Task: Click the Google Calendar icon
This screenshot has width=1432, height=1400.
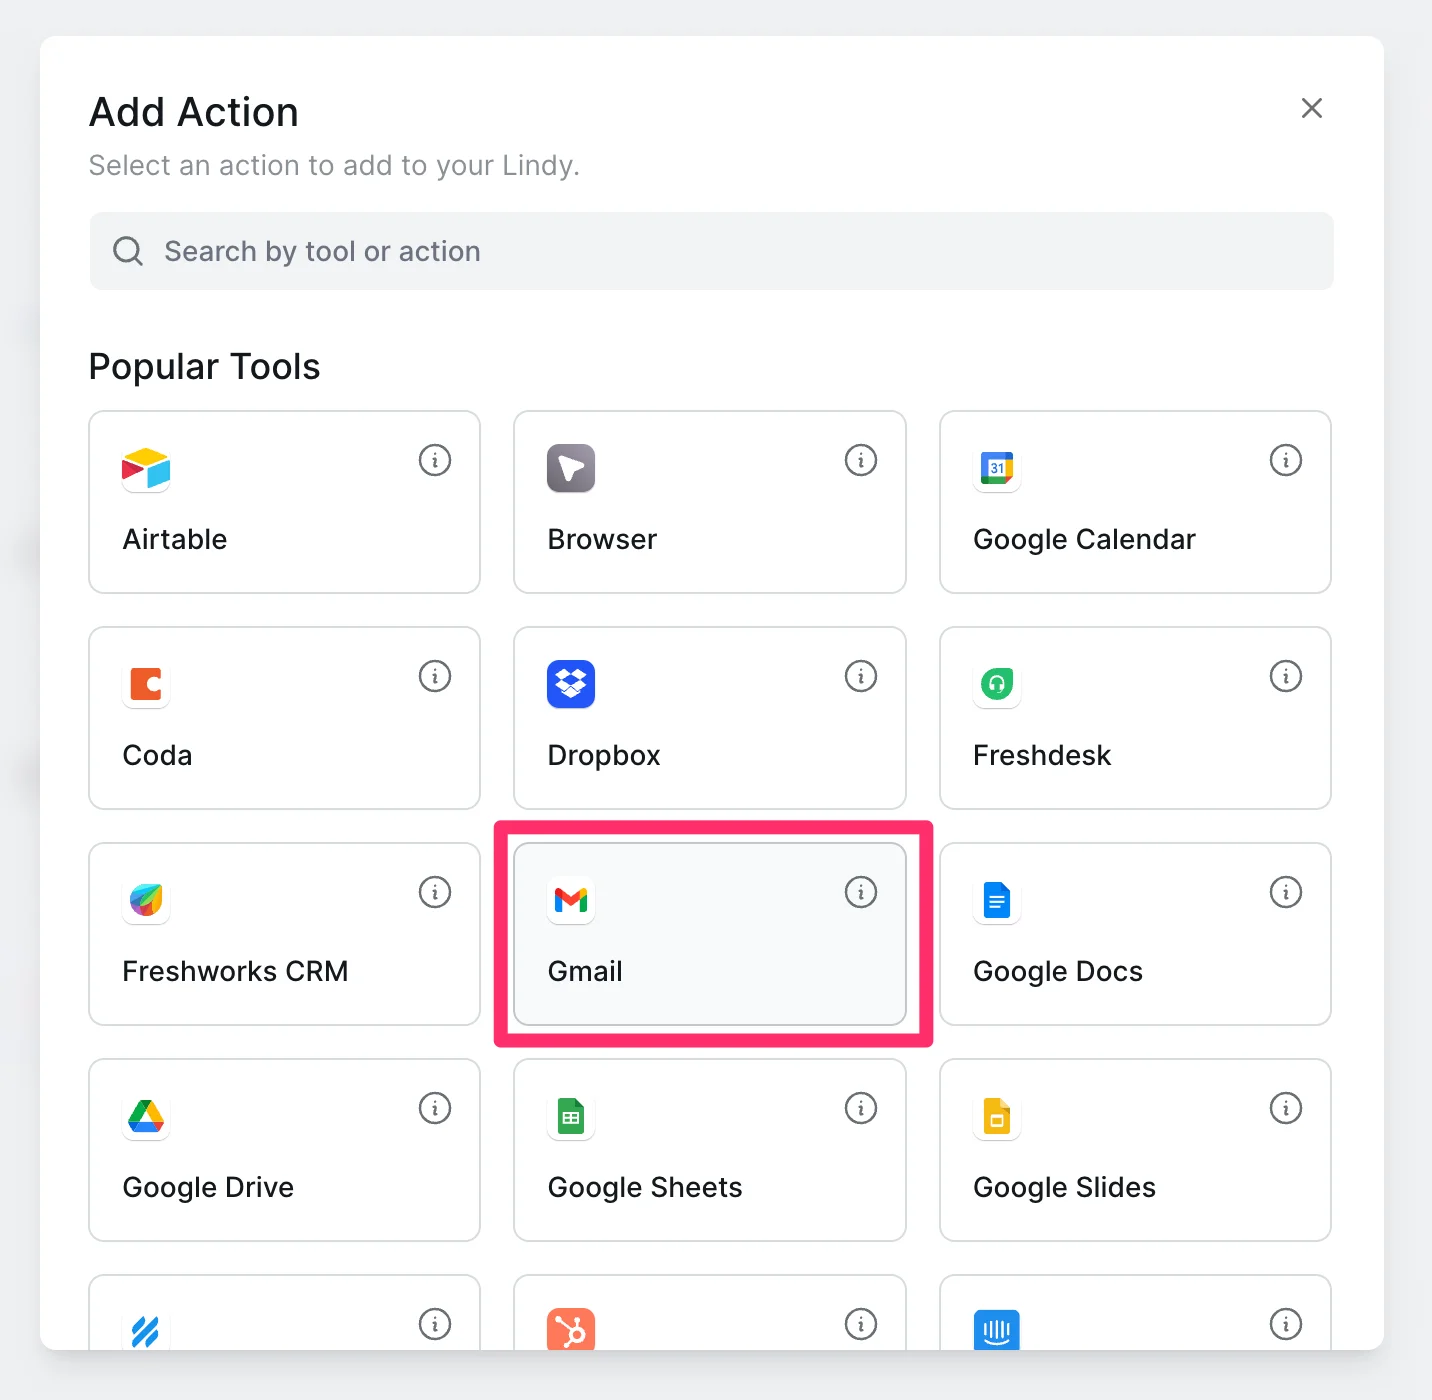Action: tap(997, 468)
